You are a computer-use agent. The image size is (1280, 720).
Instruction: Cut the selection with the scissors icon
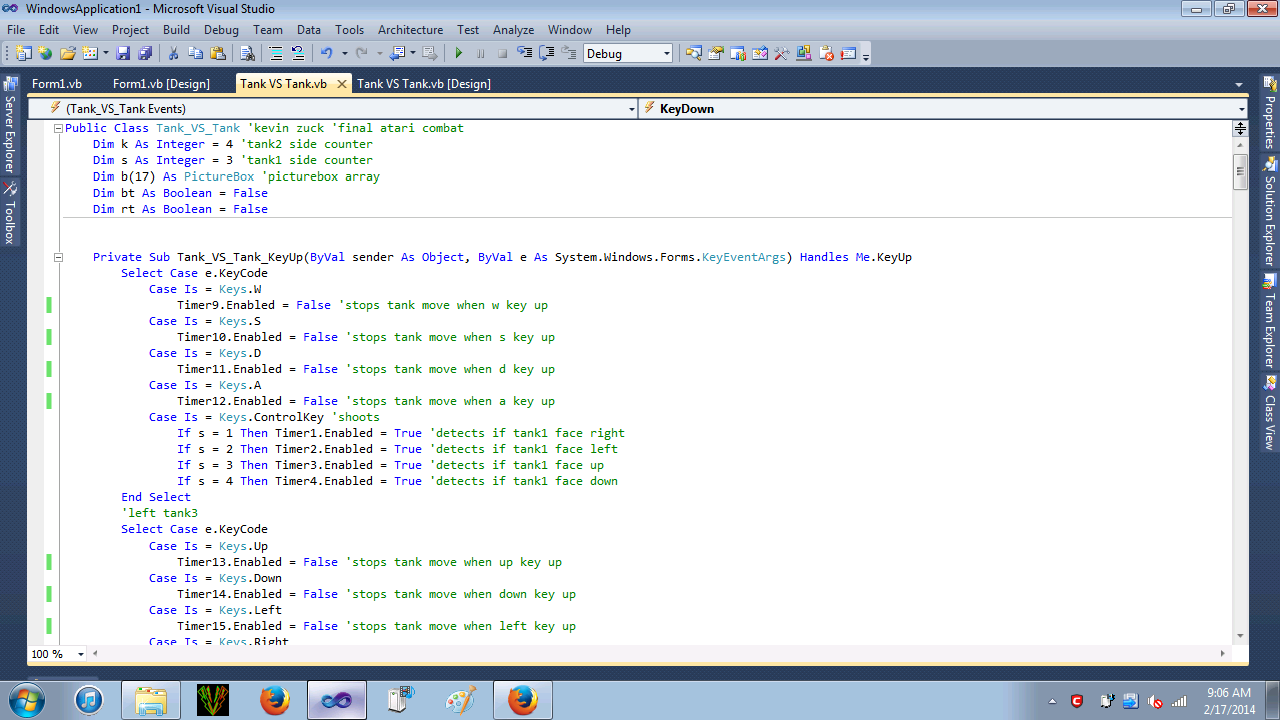(174, 53)
